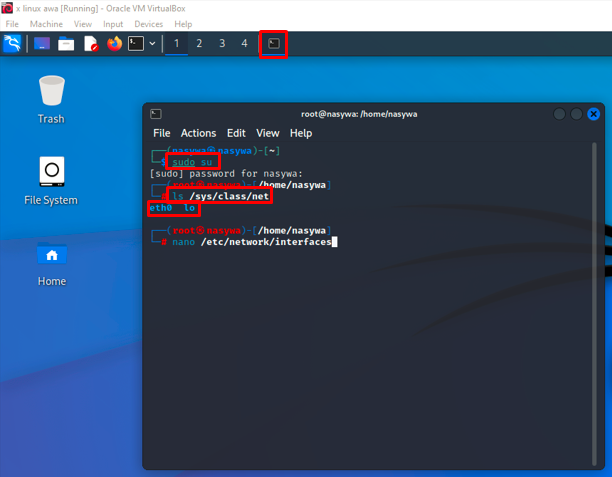Open VirtualBox Devices menu
This screenshot has width=612, height=477.
point(148,24)
